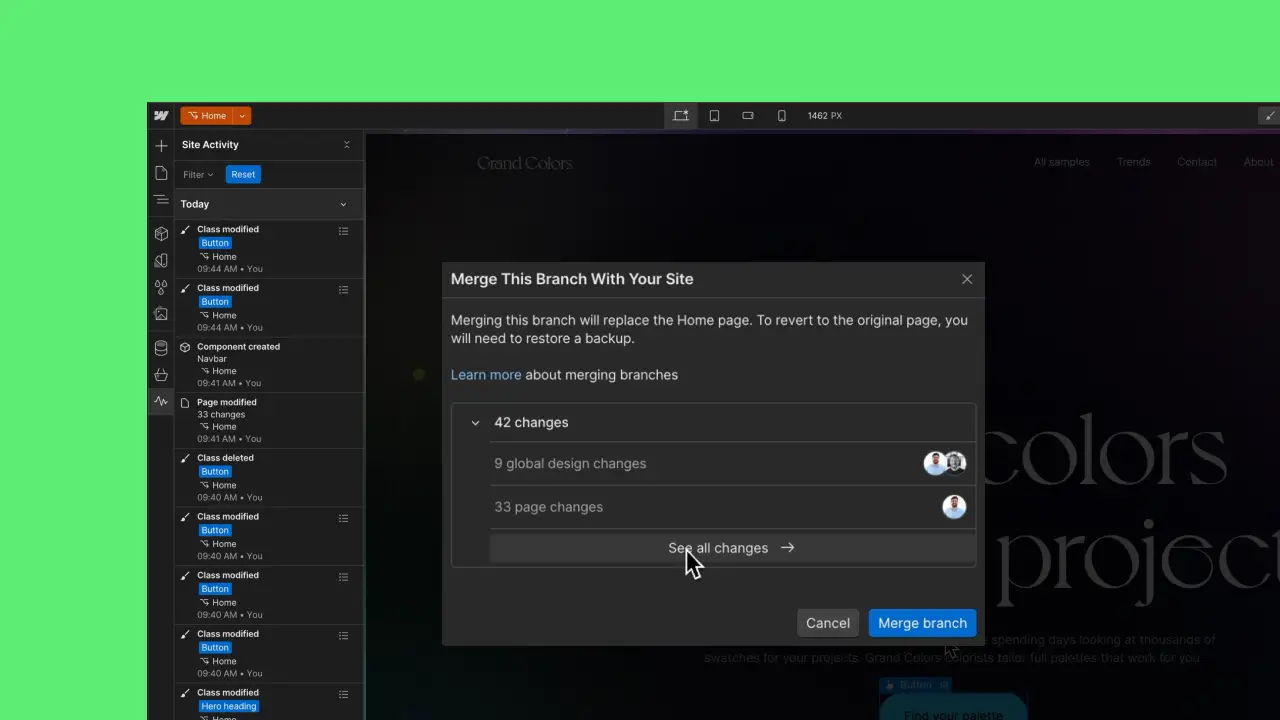Open the Filter dropdown in Site Activity
The height and width of the screenshot is (720, 1280).
tap(197, 174)
